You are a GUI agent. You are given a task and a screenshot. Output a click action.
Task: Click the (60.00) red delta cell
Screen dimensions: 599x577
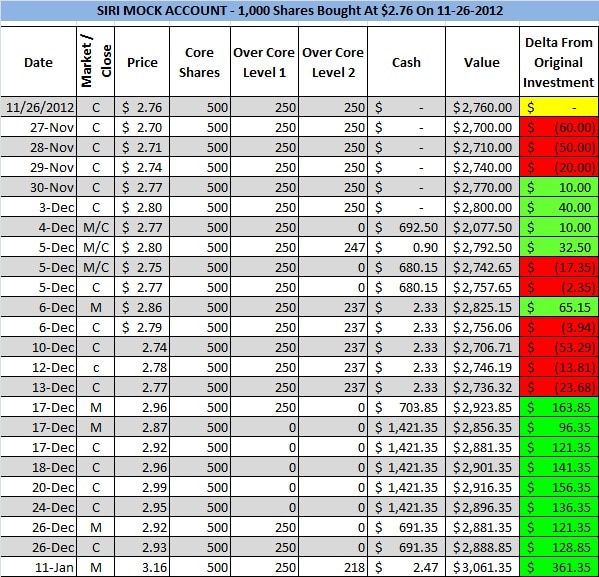click(559, 127)
